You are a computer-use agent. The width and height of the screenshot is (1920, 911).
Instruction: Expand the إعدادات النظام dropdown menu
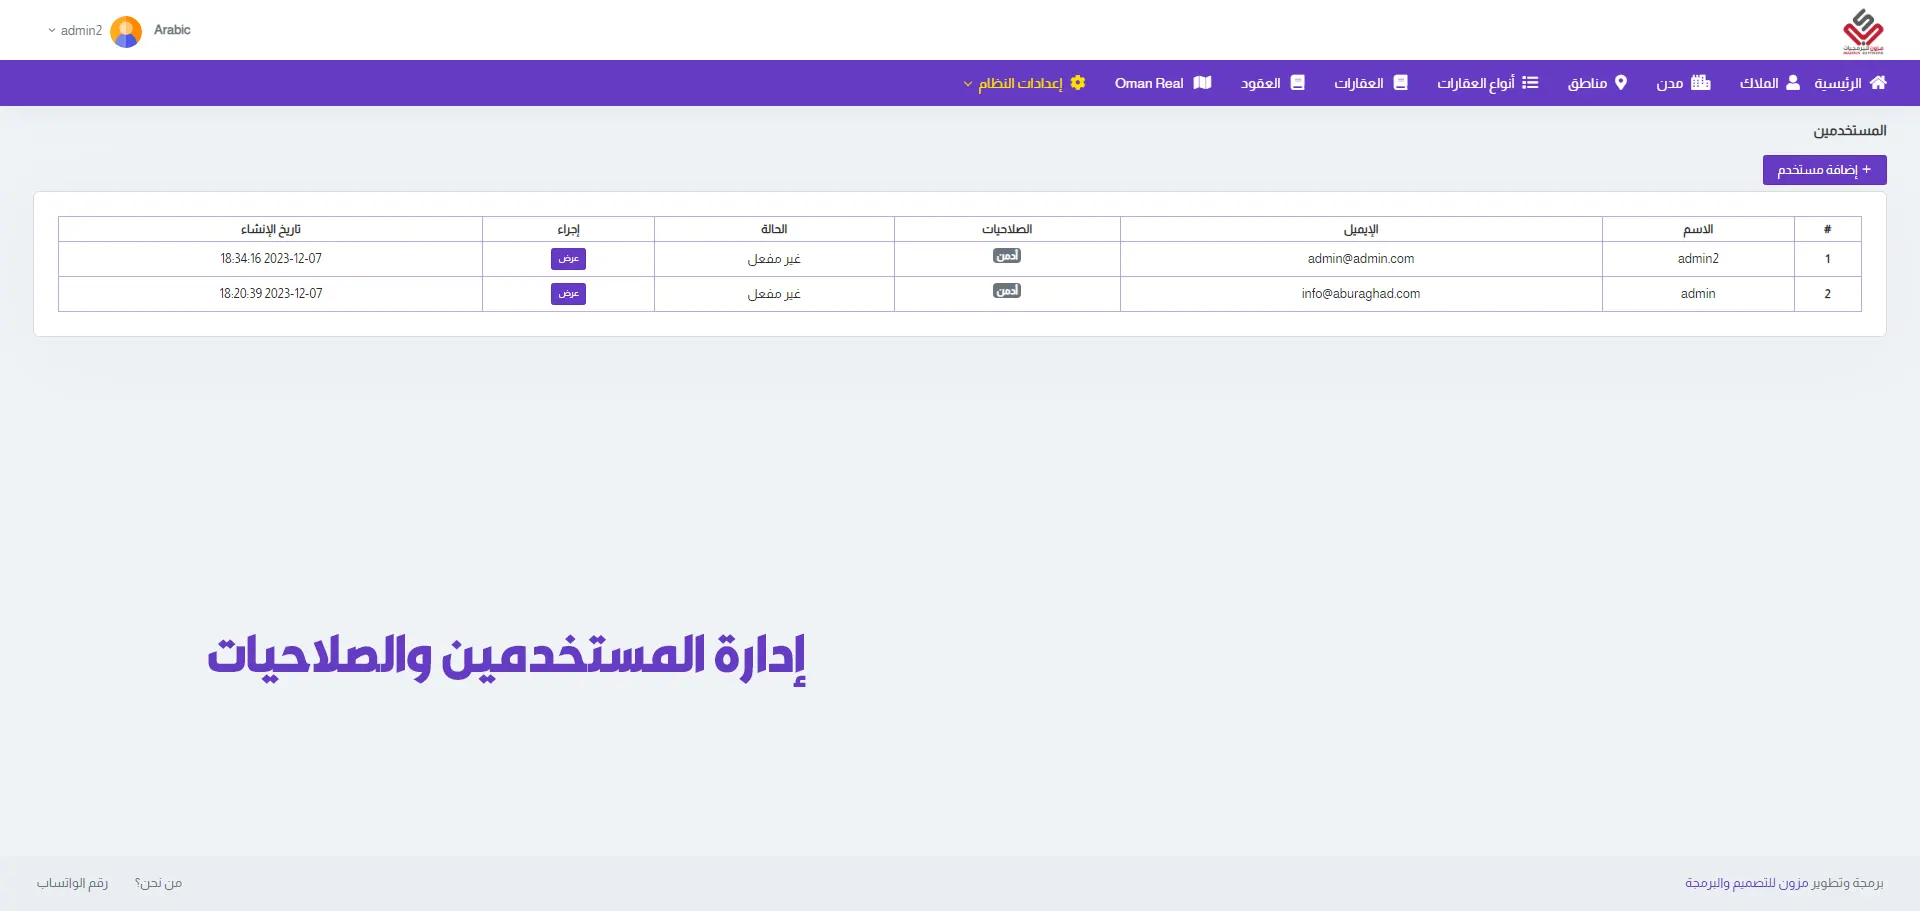tap(1020, 83)
